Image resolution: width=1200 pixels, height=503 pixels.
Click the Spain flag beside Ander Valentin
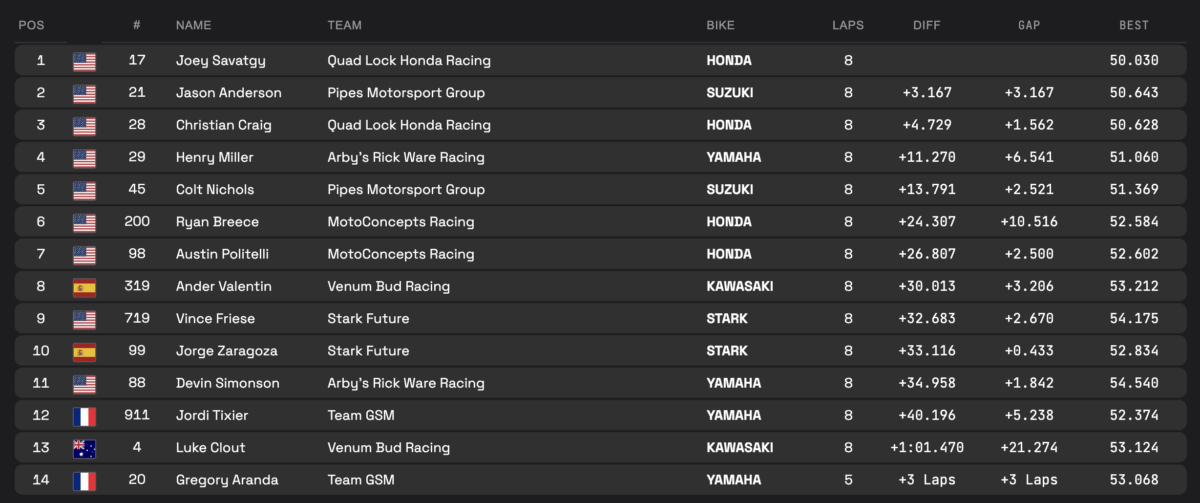pos(84,287)
